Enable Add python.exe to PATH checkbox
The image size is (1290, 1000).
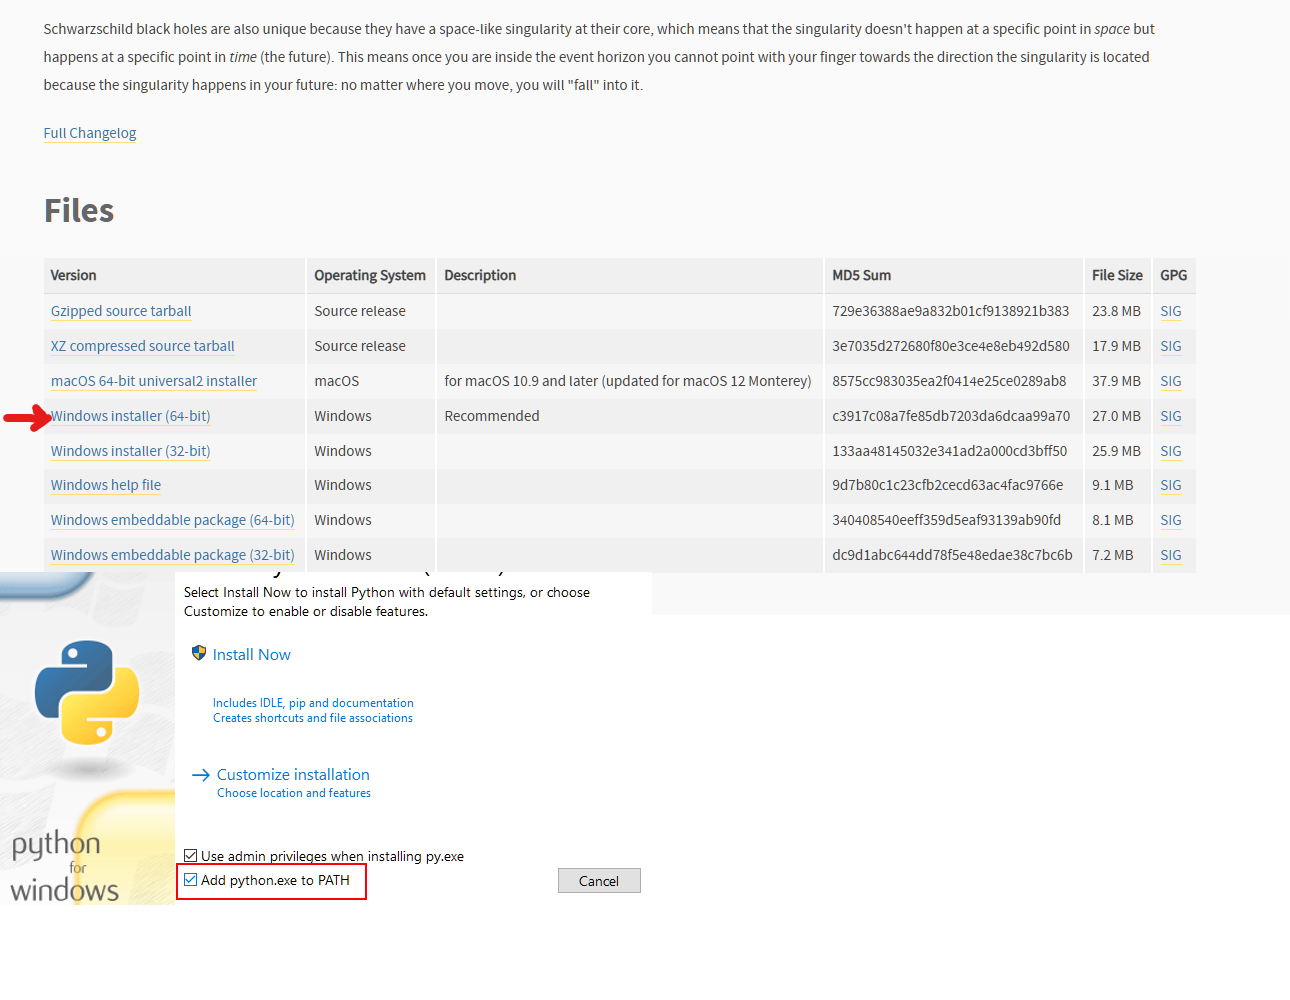191,880
